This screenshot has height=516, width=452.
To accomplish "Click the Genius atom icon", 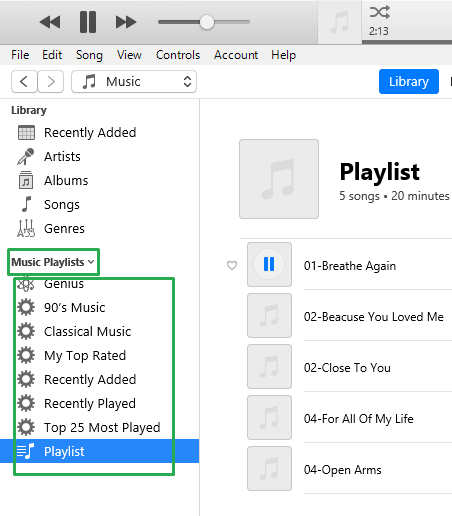I will click(x=26, y=284).
